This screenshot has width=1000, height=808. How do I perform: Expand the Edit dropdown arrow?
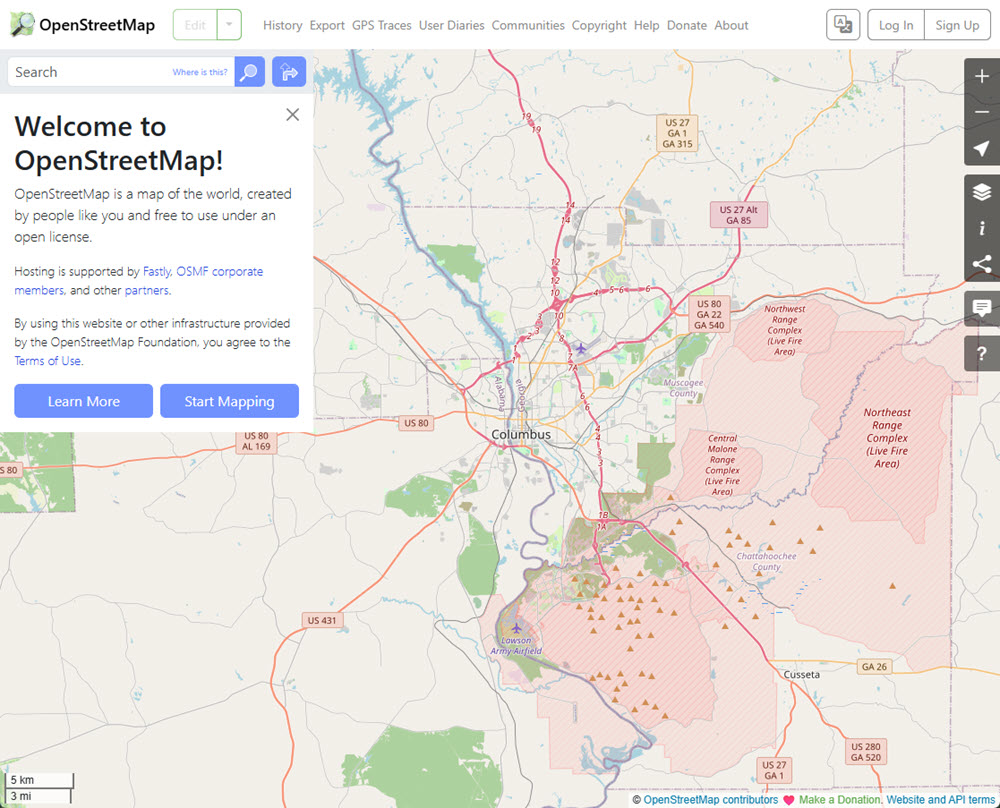click(229, 25)
